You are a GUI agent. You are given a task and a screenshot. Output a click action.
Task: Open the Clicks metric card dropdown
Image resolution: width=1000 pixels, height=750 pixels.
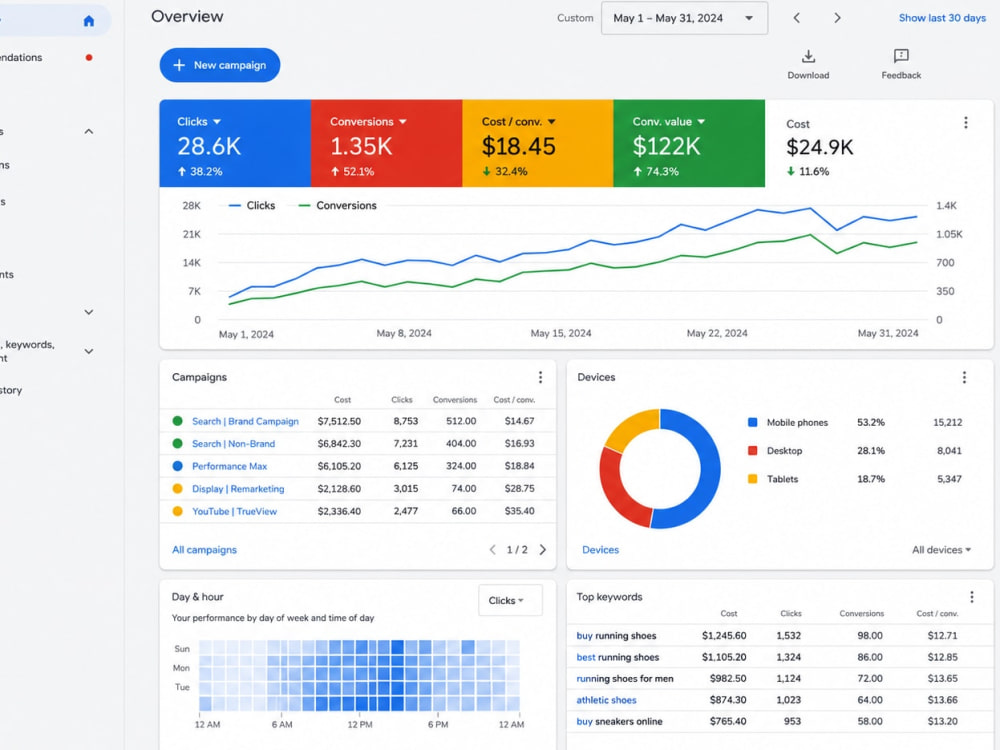[217, 121]
